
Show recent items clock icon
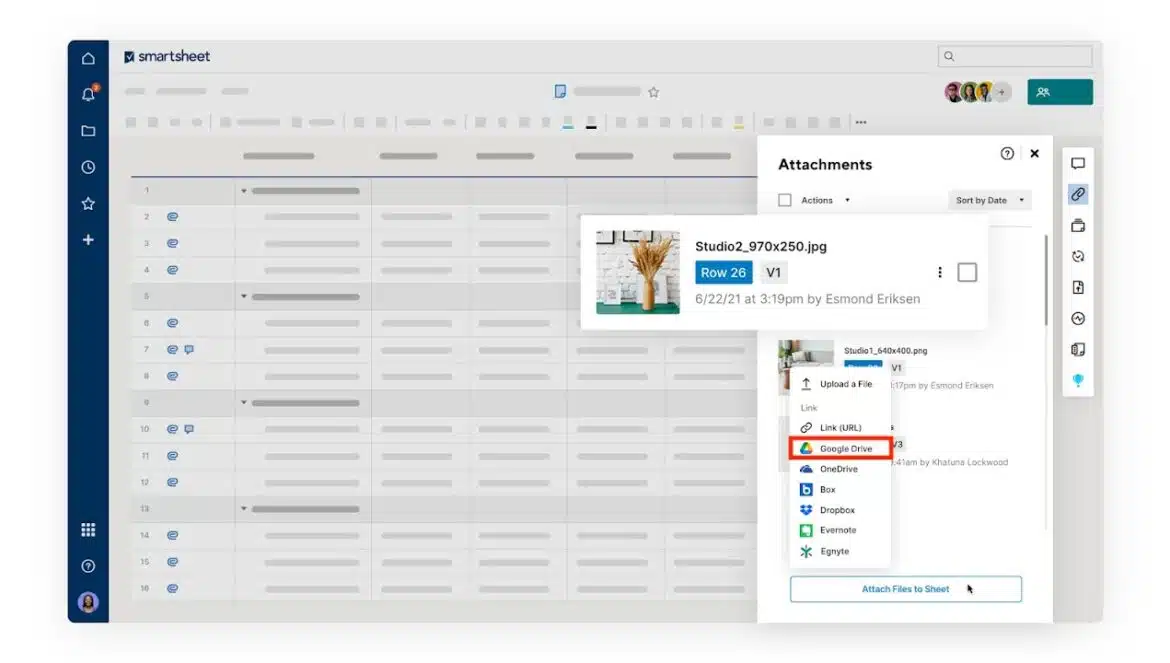click(x=88, y=167)
